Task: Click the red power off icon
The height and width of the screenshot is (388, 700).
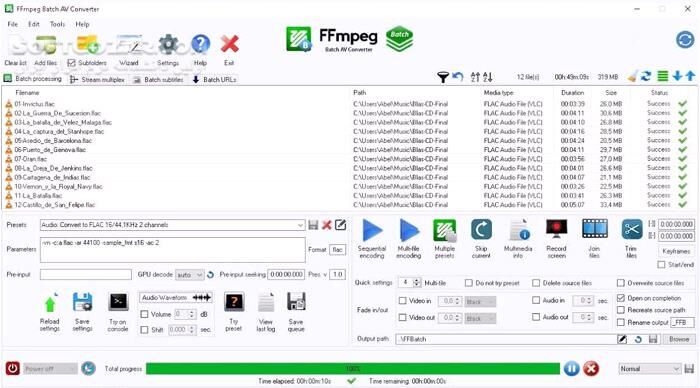Action: tap(12, 368)
